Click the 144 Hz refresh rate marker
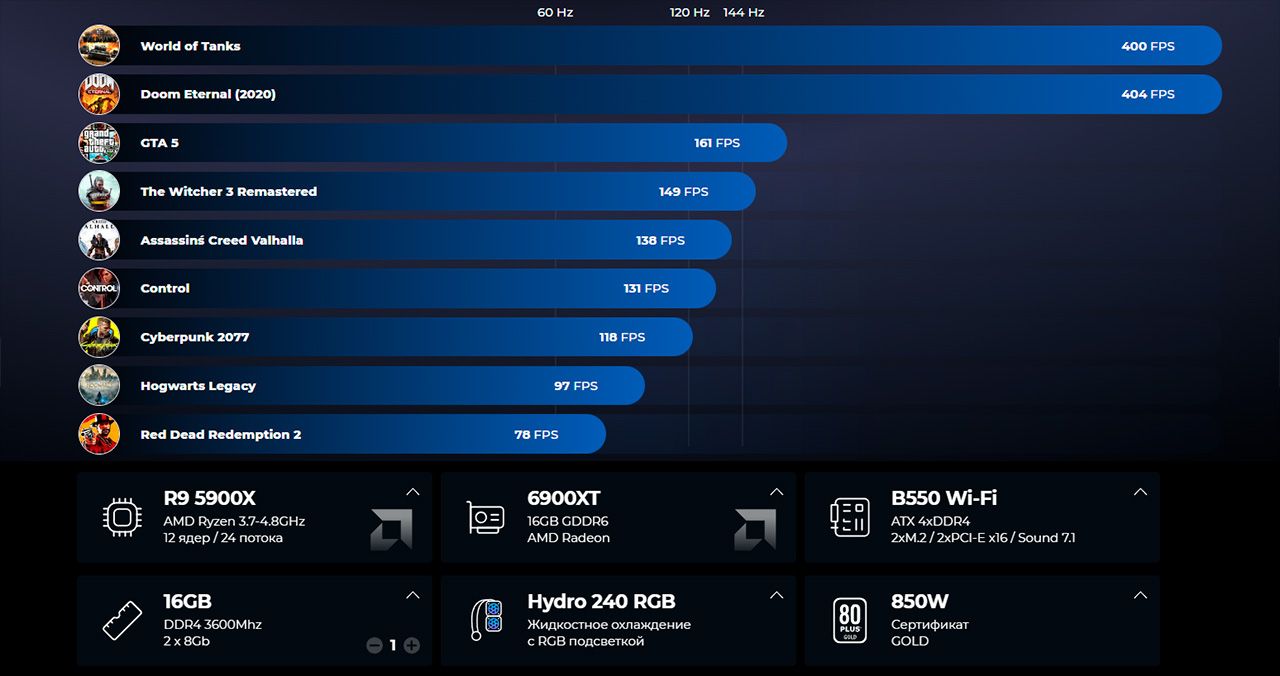Image resolution: width=1280 pixels, height=676 pixels. coord(743,13)
